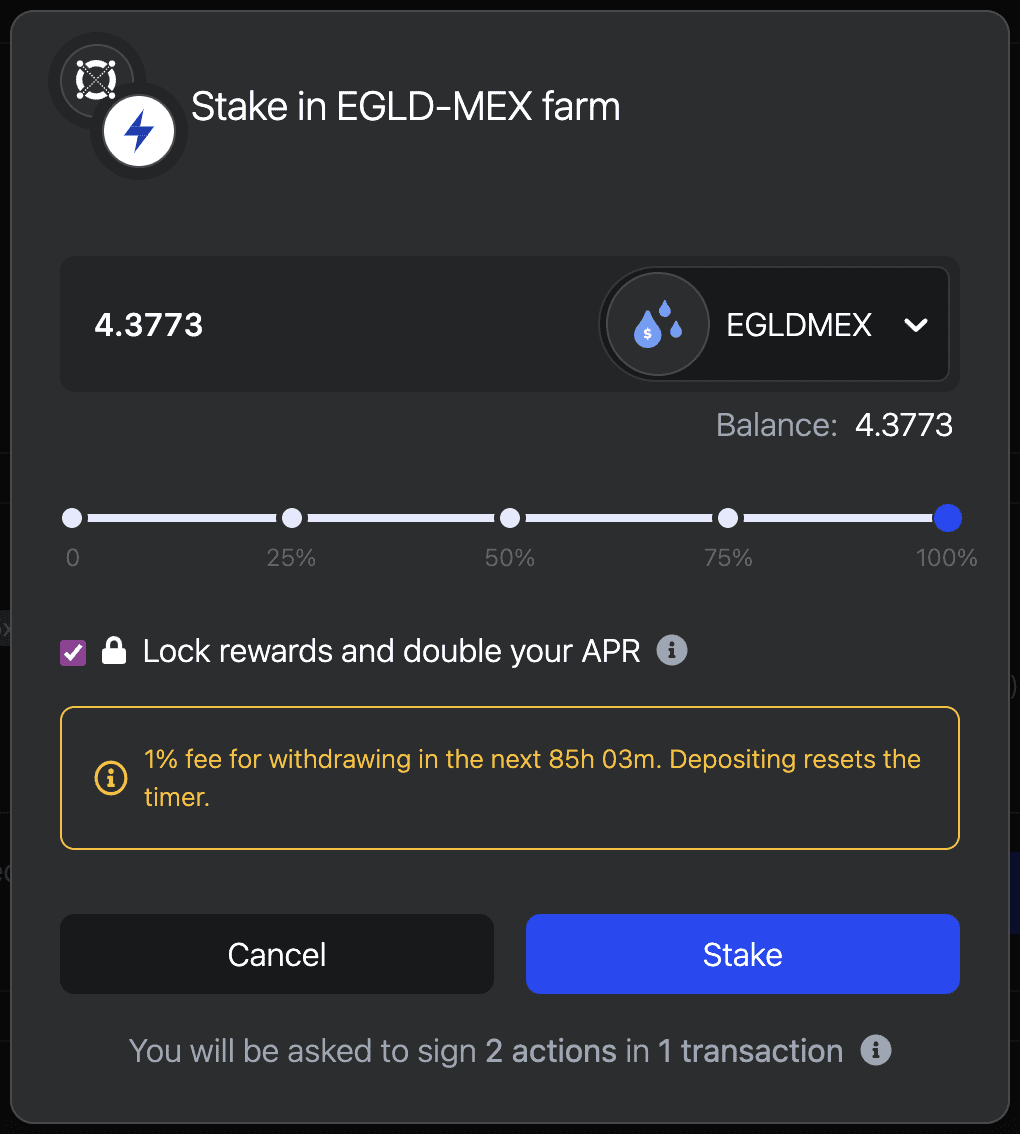Viewport: 1020px width, 1134px height.
Task: Click the EGLDMEX water drops token icon
Action: (x=658, y=324)
